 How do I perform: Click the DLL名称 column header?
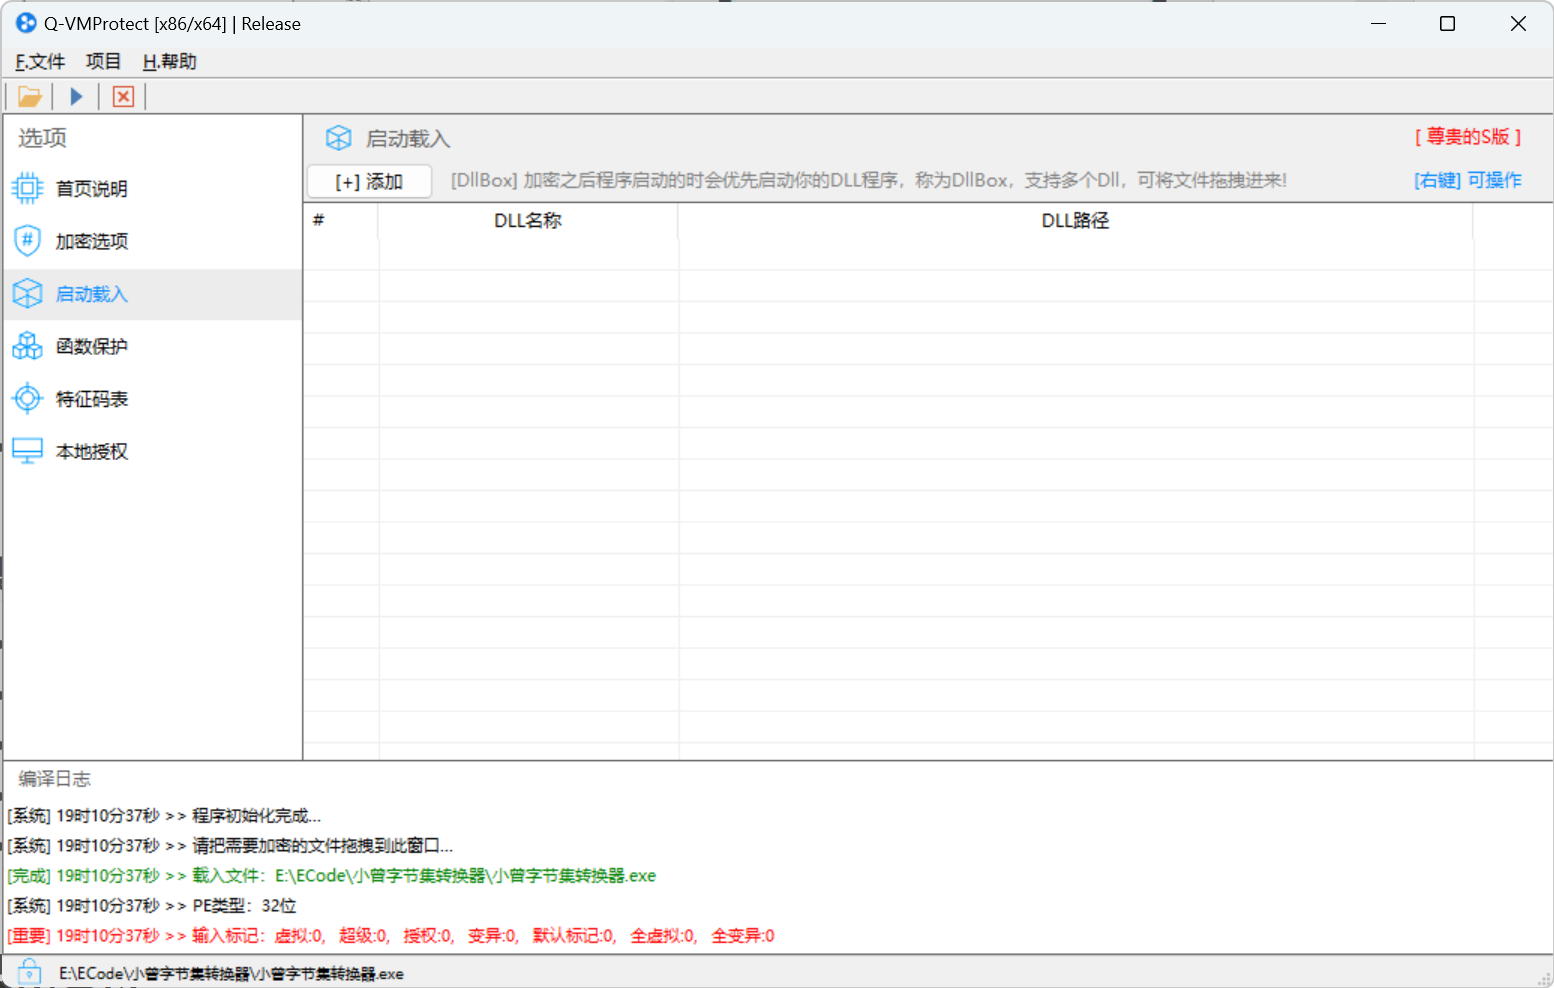tap(527, 221)
